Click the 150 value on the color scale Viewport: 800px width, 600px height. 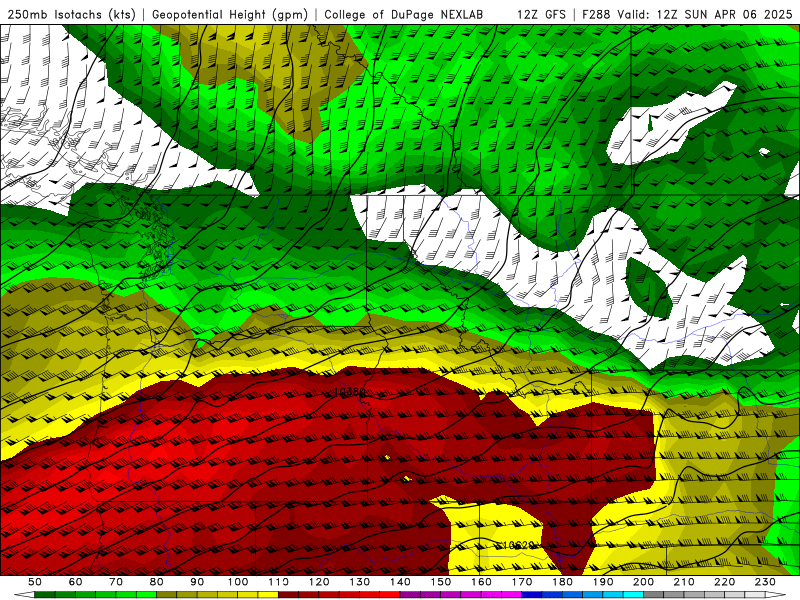click(441, 582)
